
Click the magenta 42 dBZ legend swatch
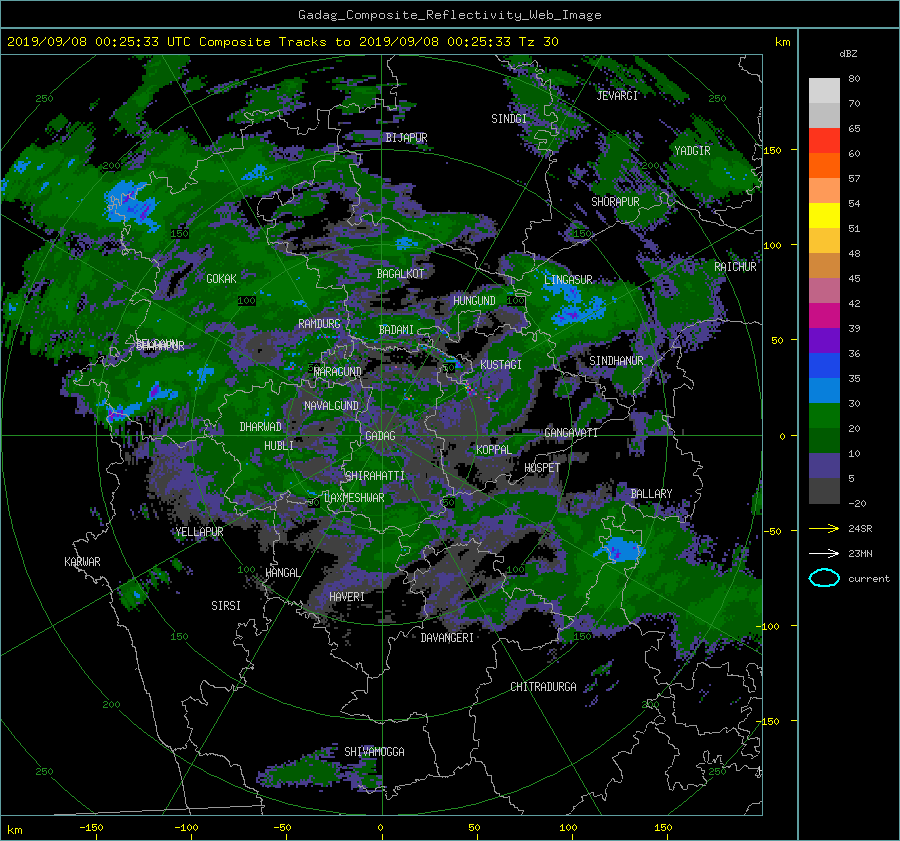click(824, 315)
